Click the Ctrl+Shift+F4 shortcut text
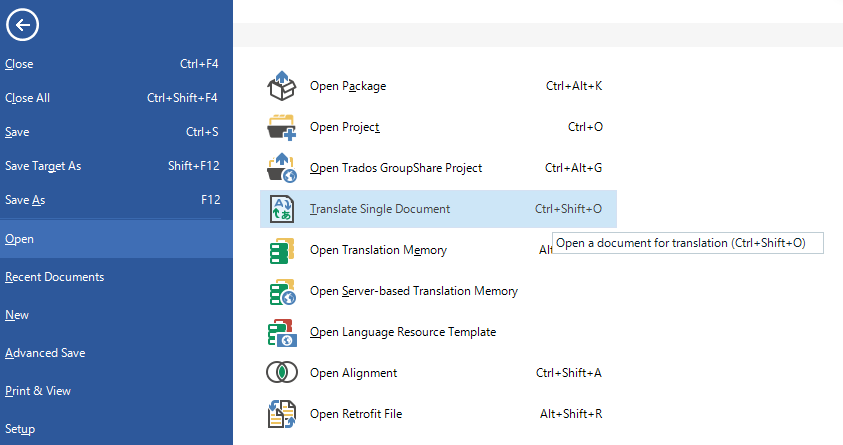The width and height of the screenshot is (843, 445). 182,98
